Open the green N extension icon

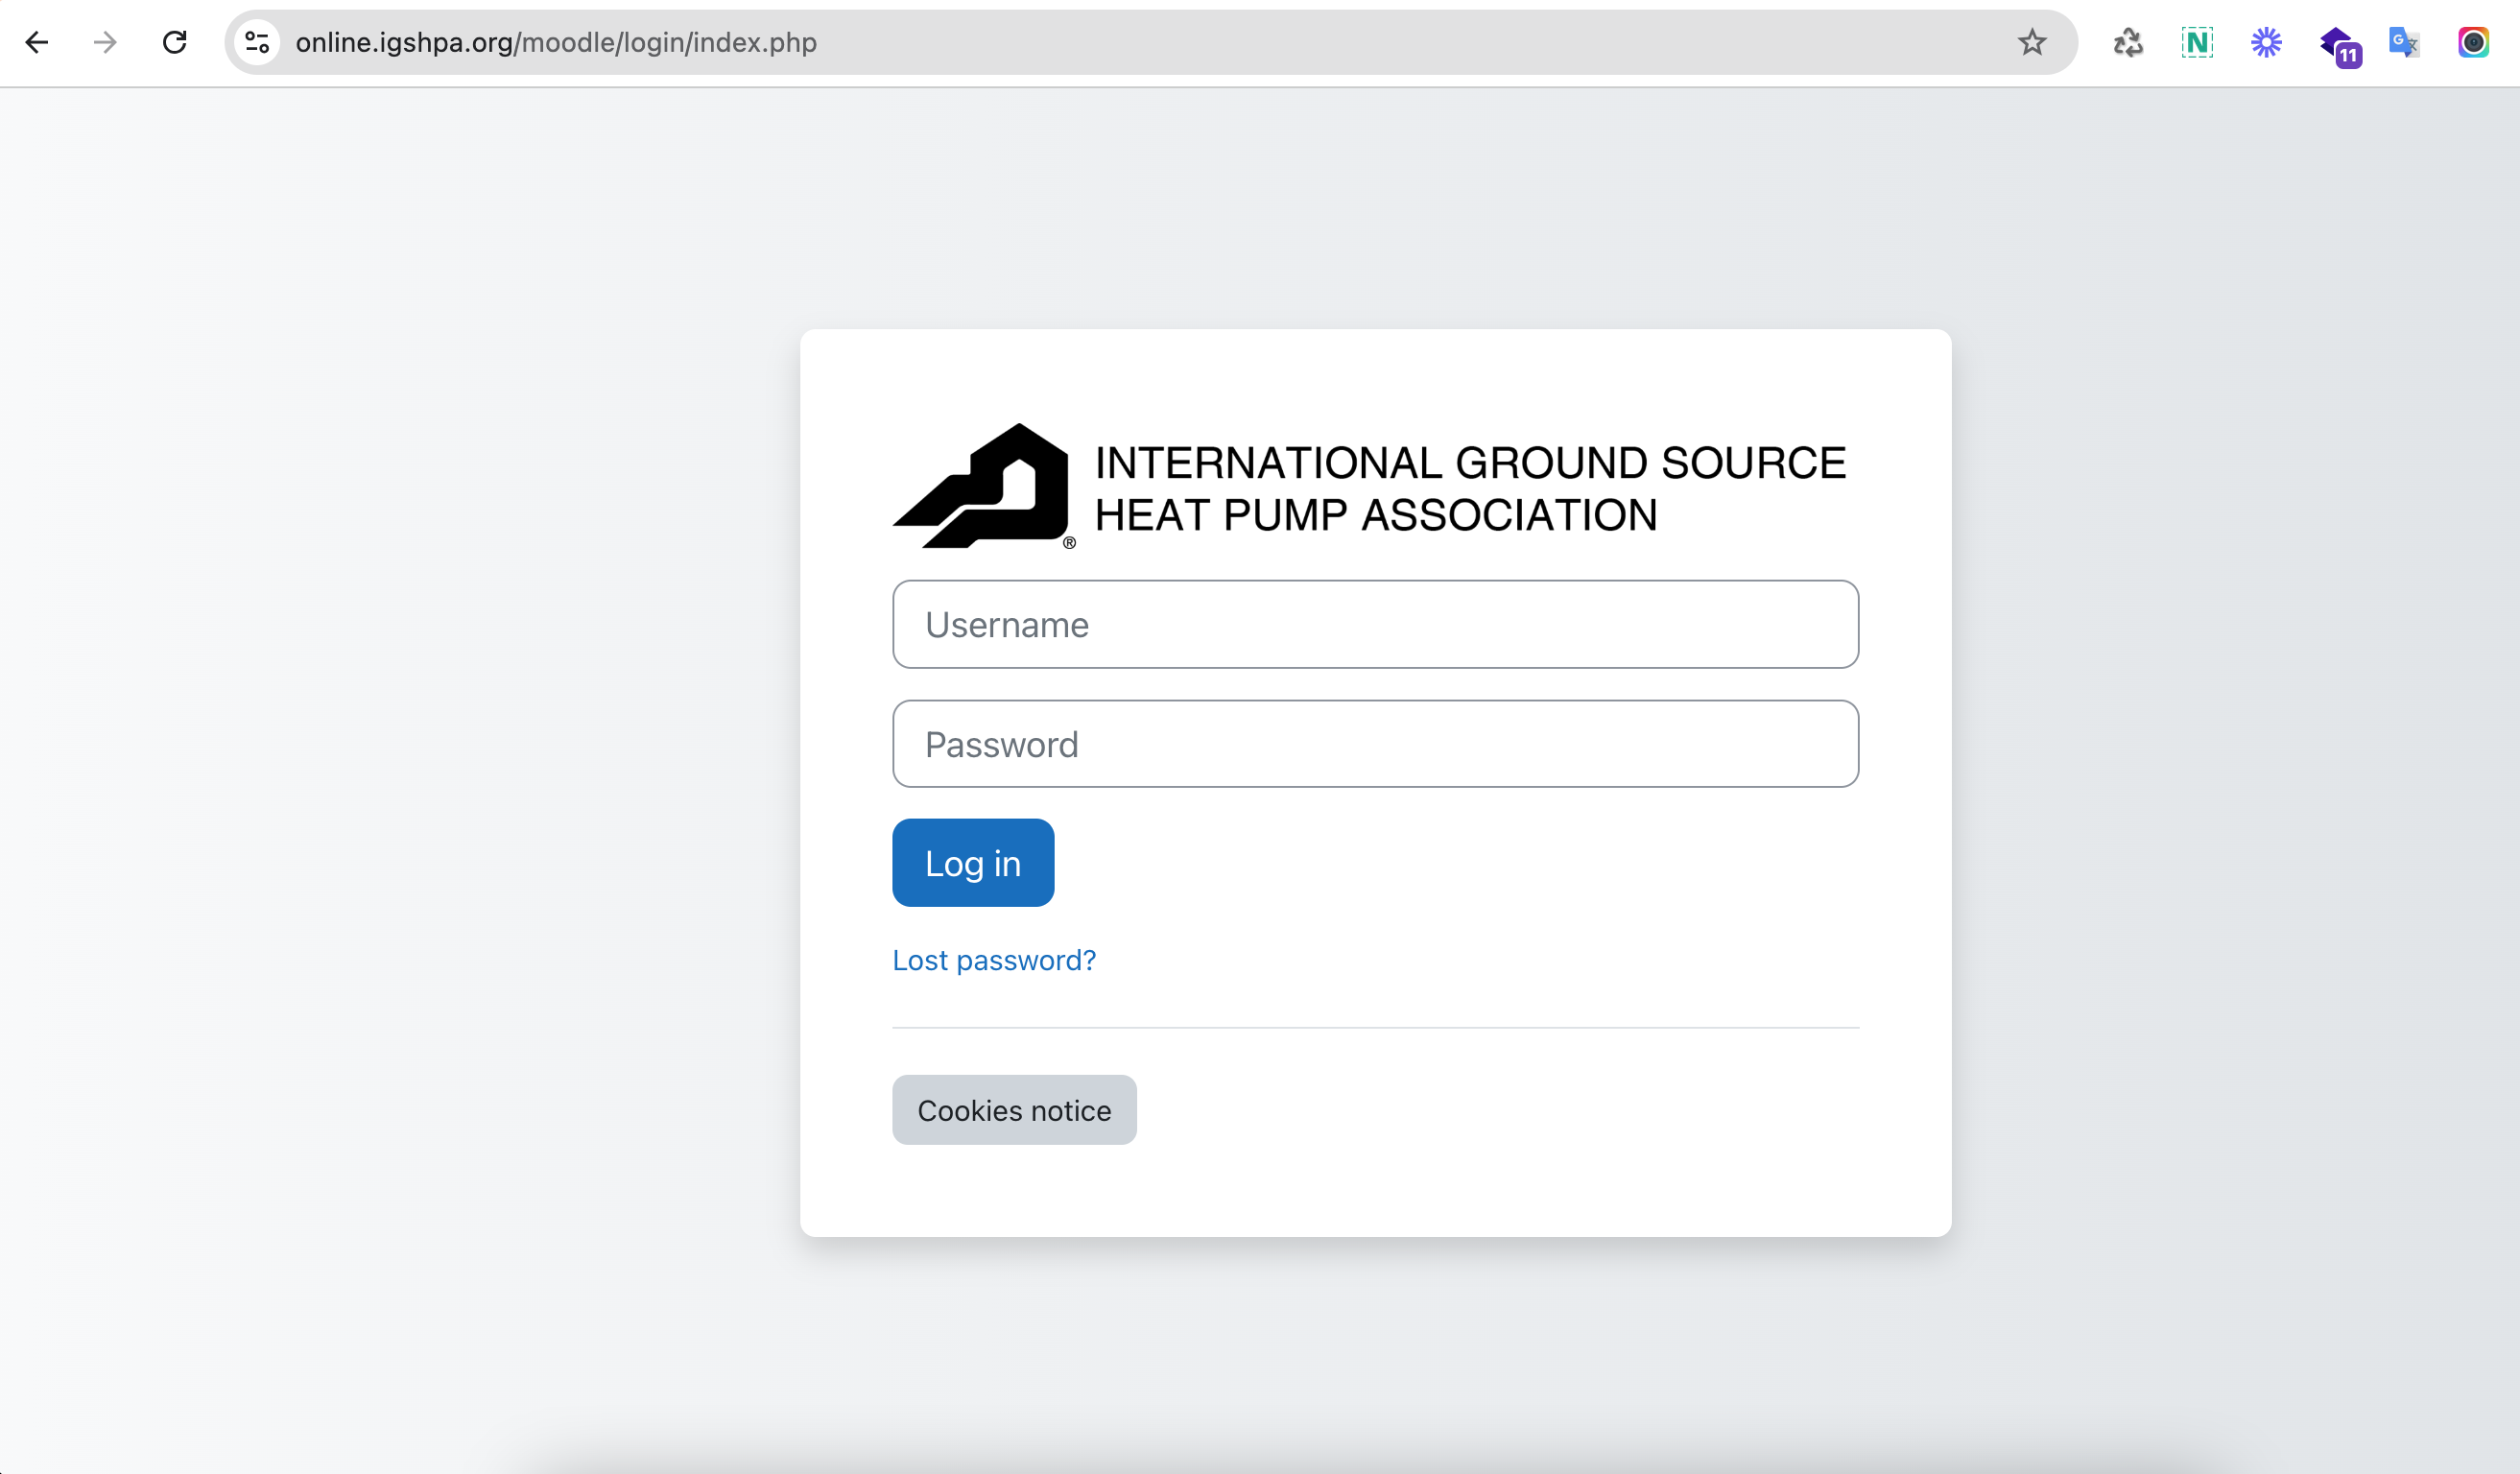coord(2197,42)
